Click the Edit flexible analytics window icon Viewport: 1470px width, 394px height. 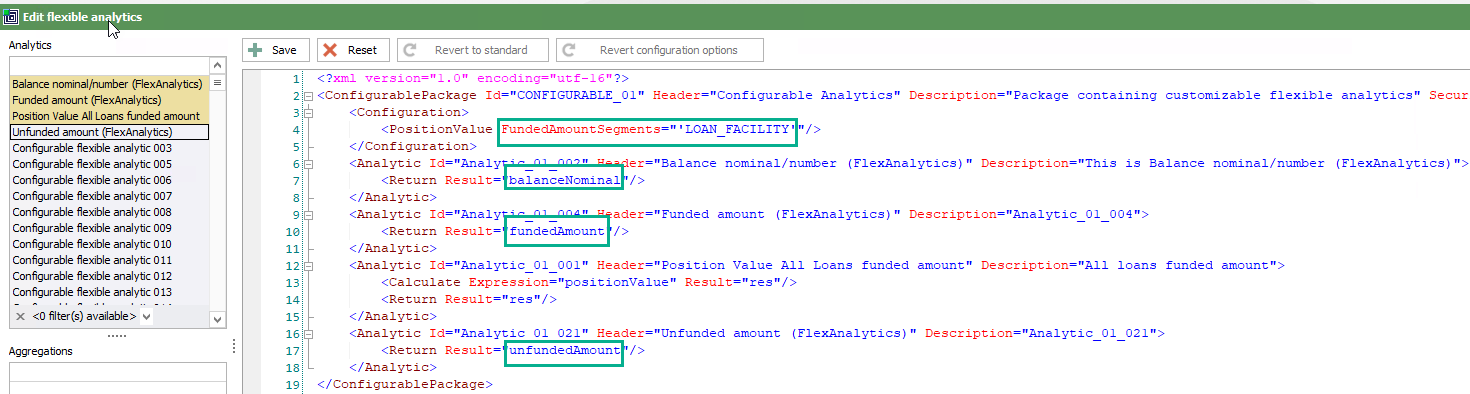click(x=10, y=17)
